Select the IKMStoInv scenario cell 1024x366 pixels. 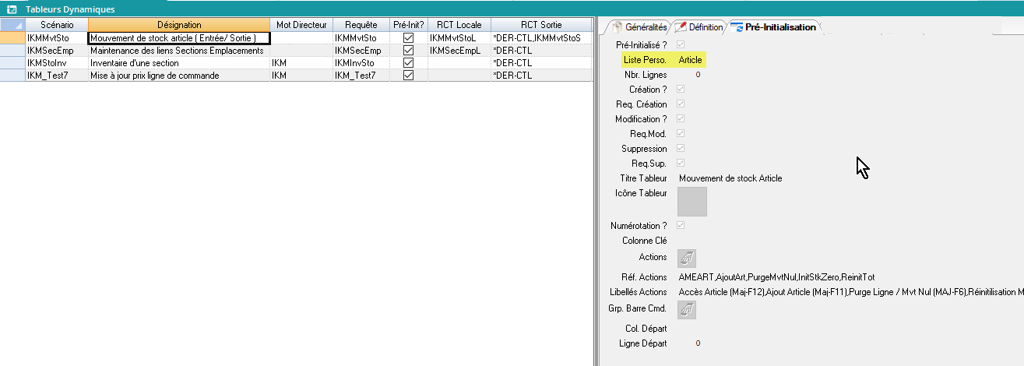pos(56,63)
